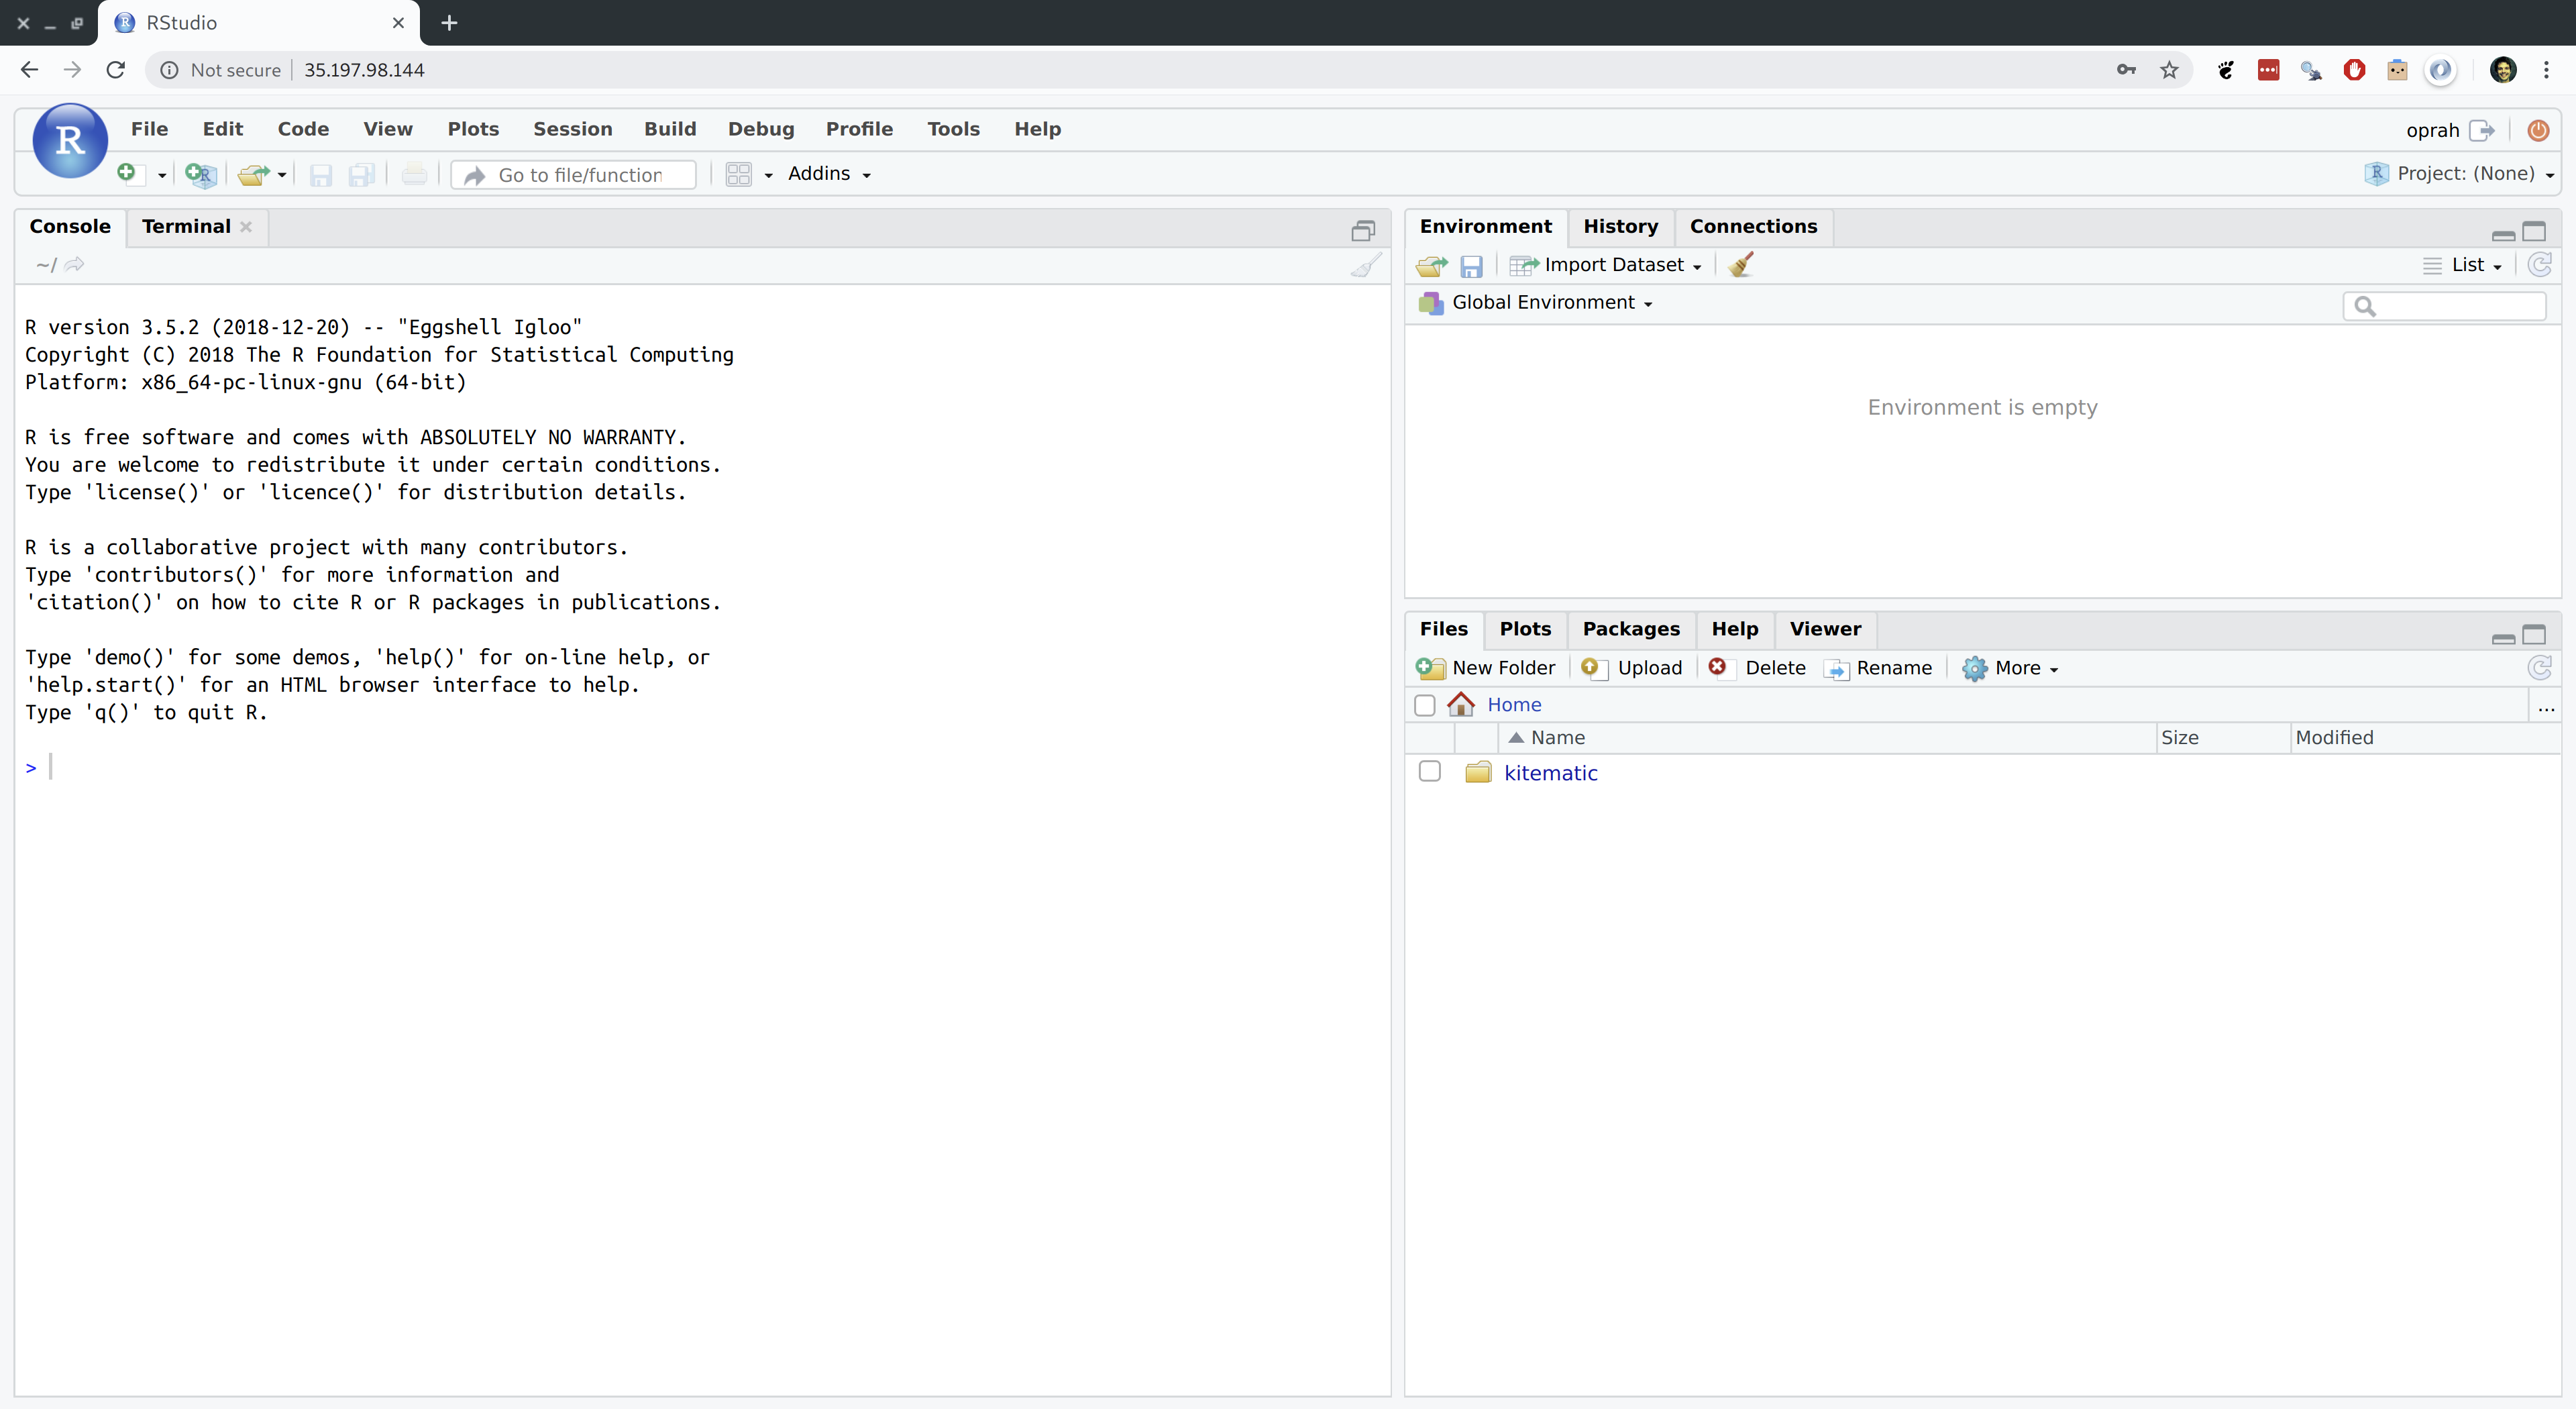Viewport: 2576px width, 1409px height.
Task: Click the Save all documents icon
Action: click(x=361, y=175)
